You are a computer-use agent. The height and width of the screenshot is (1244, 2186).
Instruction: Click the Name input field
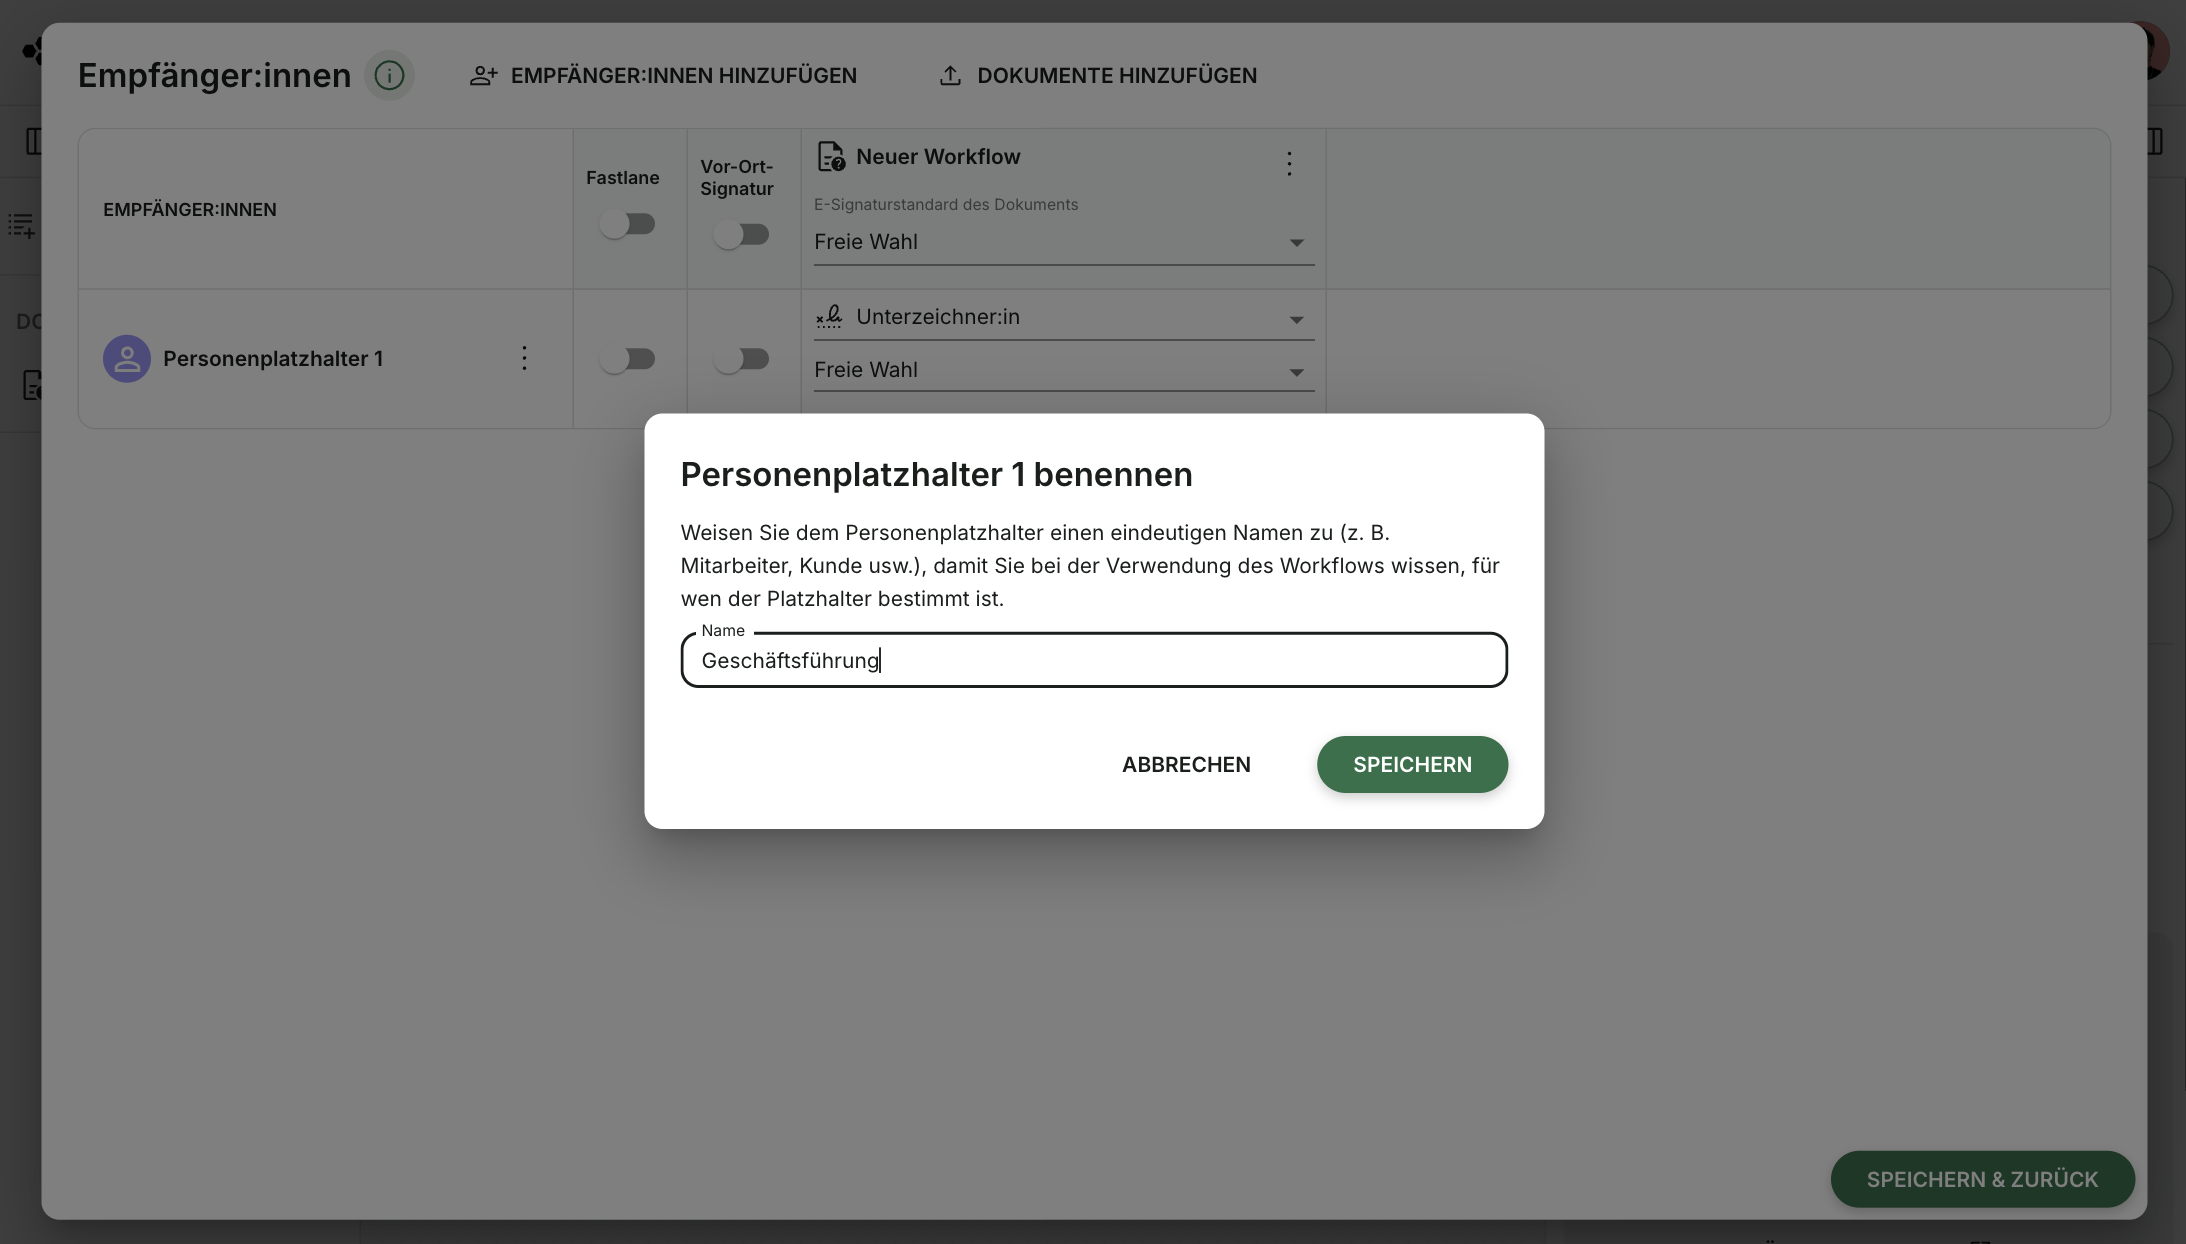tap(1094, 660)
